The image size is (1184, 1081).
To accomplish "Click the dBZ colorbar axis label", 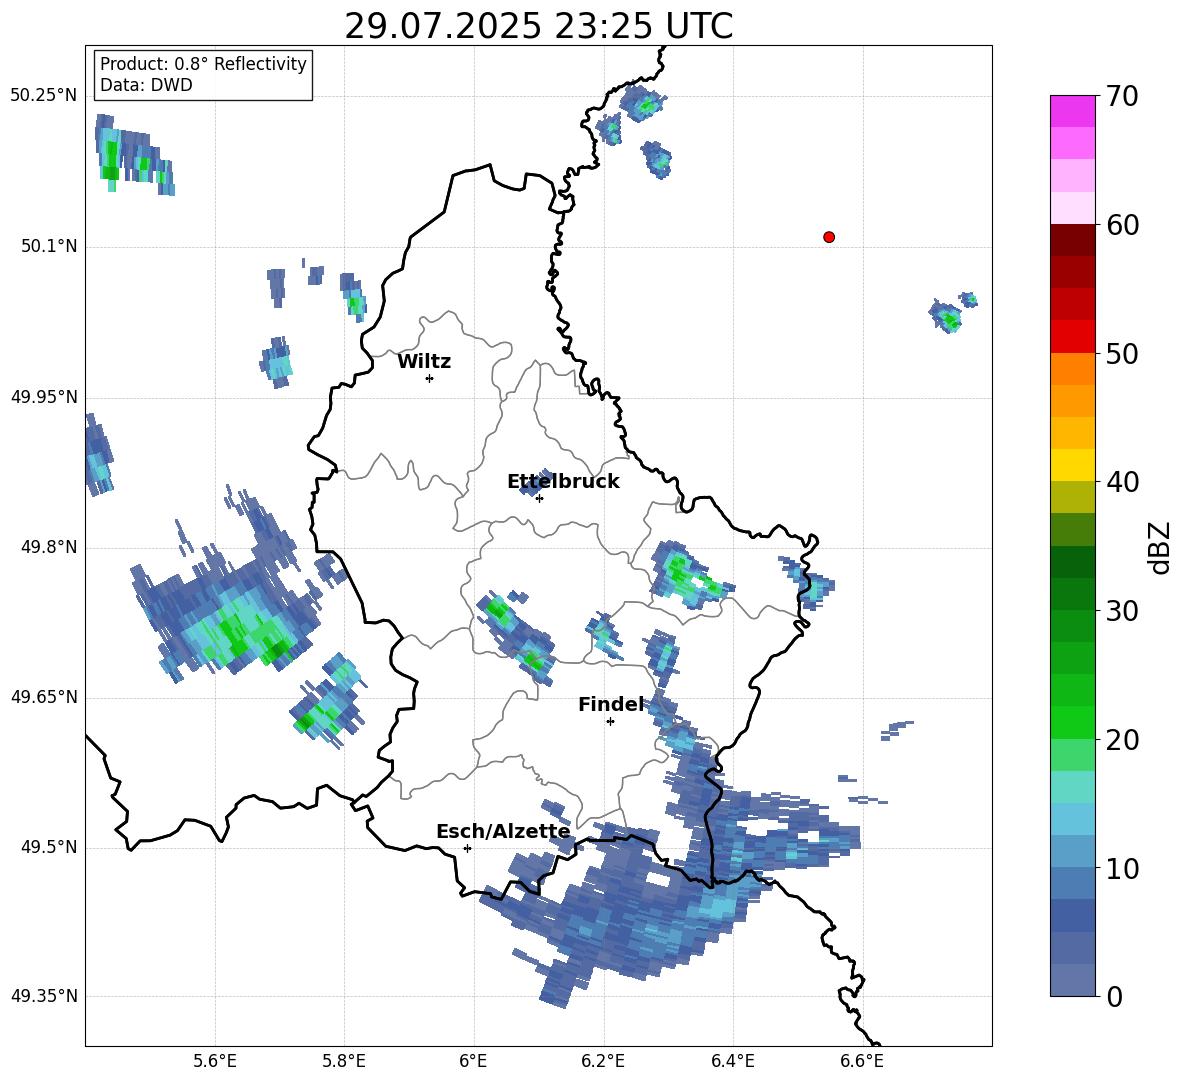I will (1160, 547).
